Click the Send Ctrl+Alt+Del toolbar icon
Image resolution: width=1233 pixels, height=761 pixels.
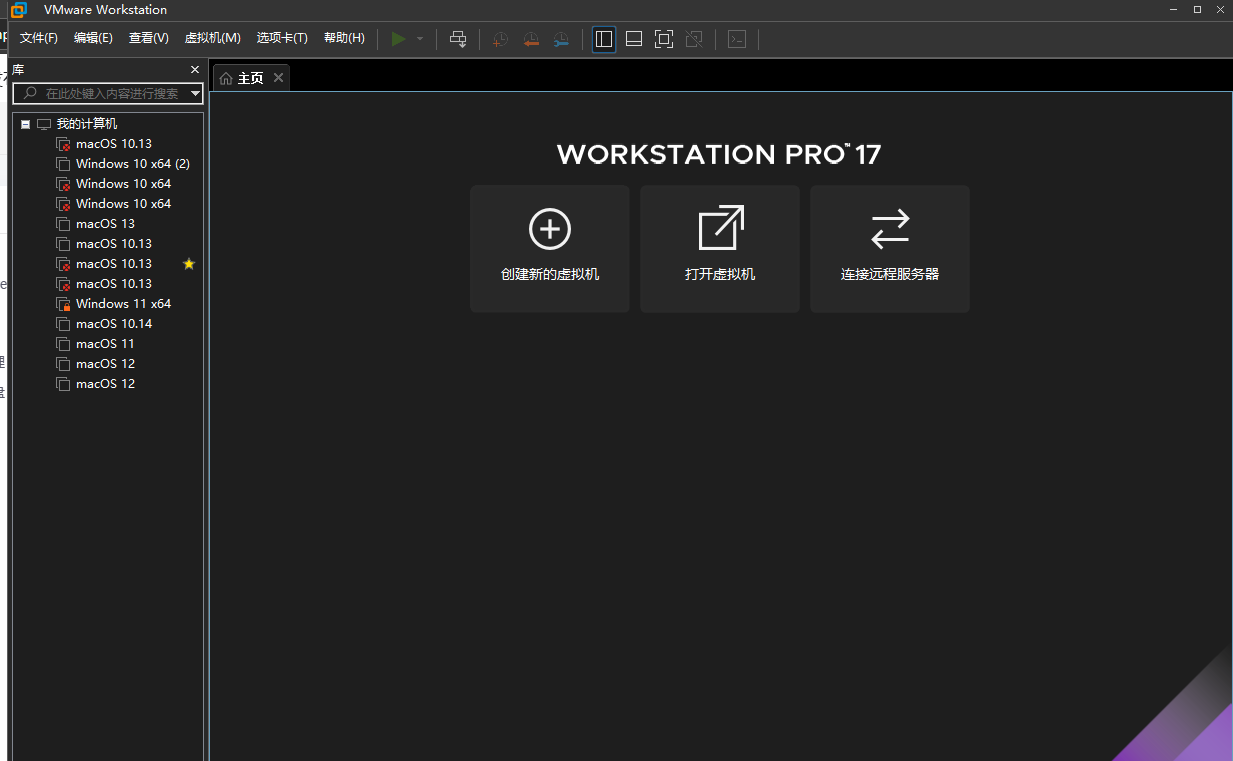[x=458, y=39]
